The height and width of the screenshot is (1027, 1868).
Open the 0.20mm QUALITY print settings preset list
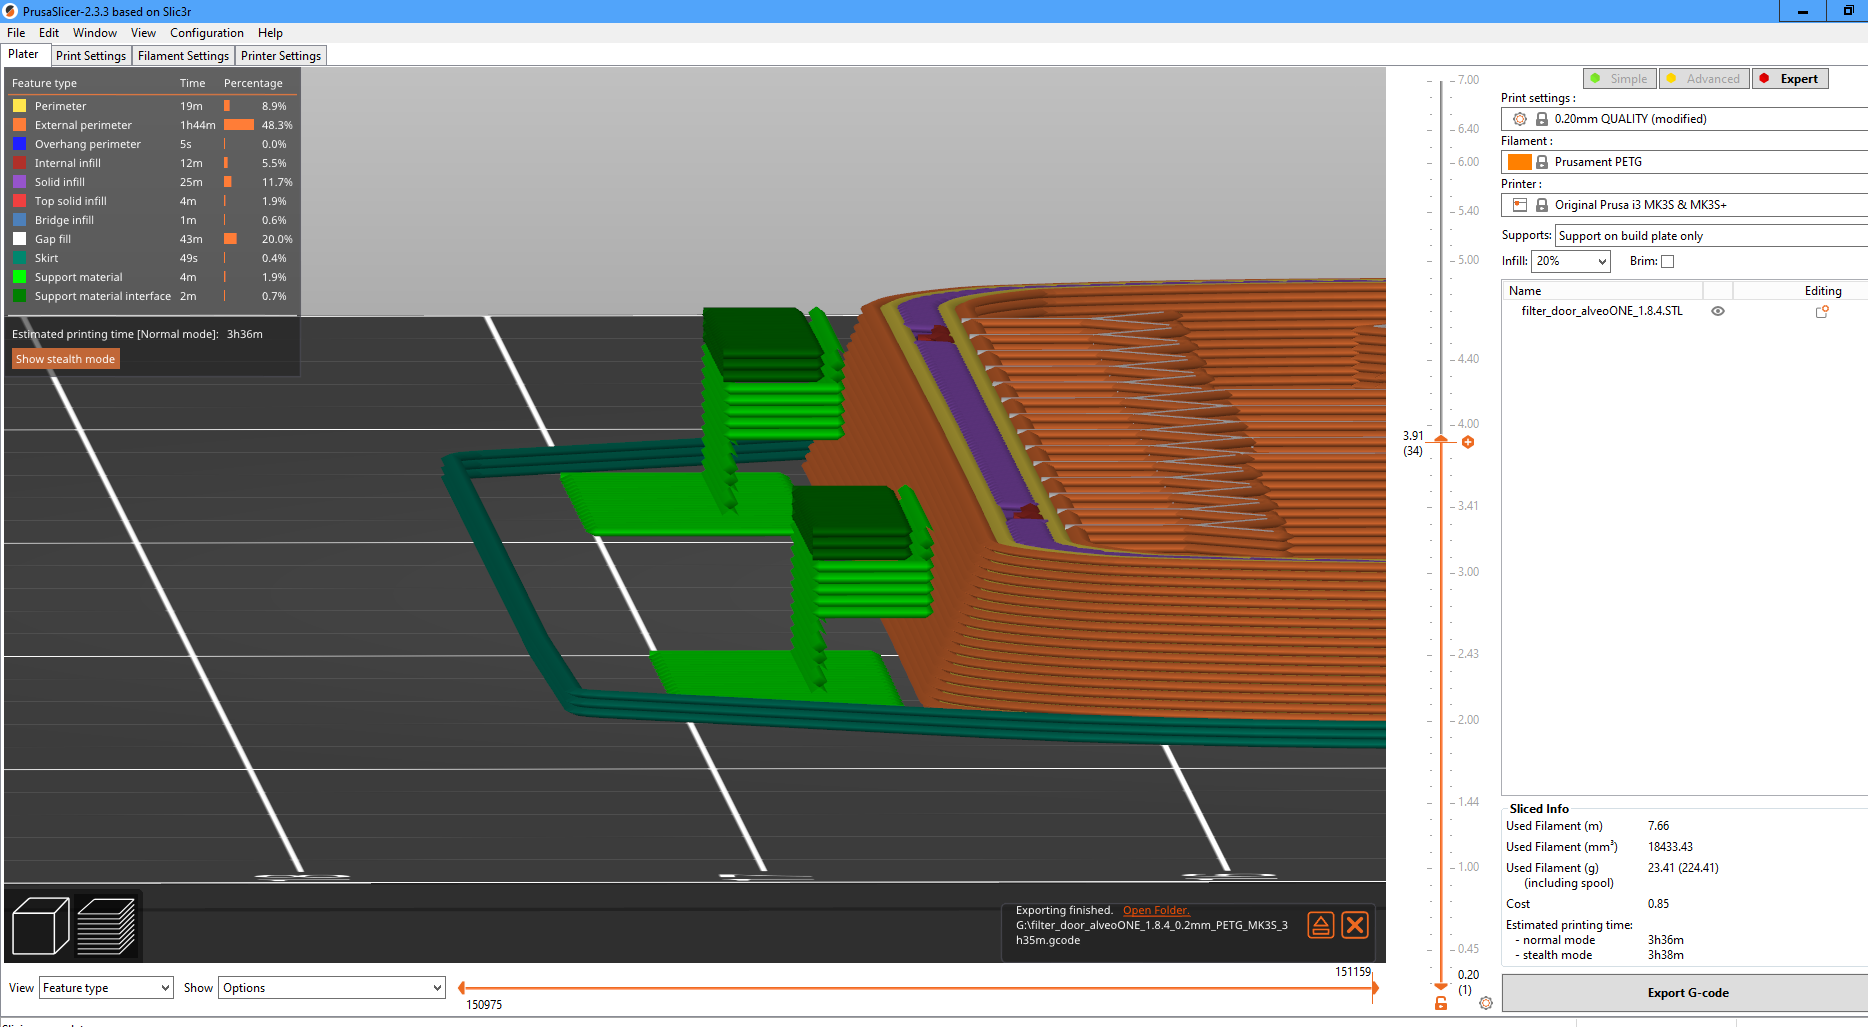(x=1684, y=119)
